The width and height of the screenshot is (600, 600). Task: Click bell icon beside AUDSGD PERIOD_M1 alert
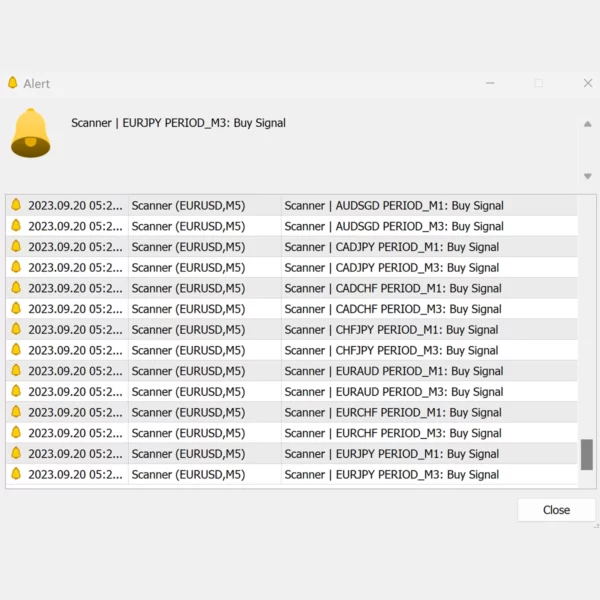coord(16,205)
